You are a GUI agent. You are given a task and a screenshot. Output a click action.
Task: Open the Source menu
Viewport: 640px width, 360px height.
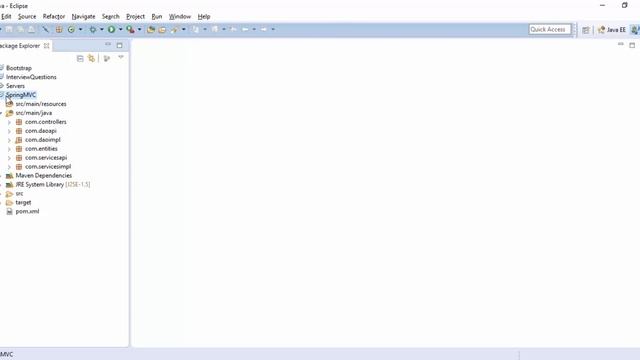[27, 16]
